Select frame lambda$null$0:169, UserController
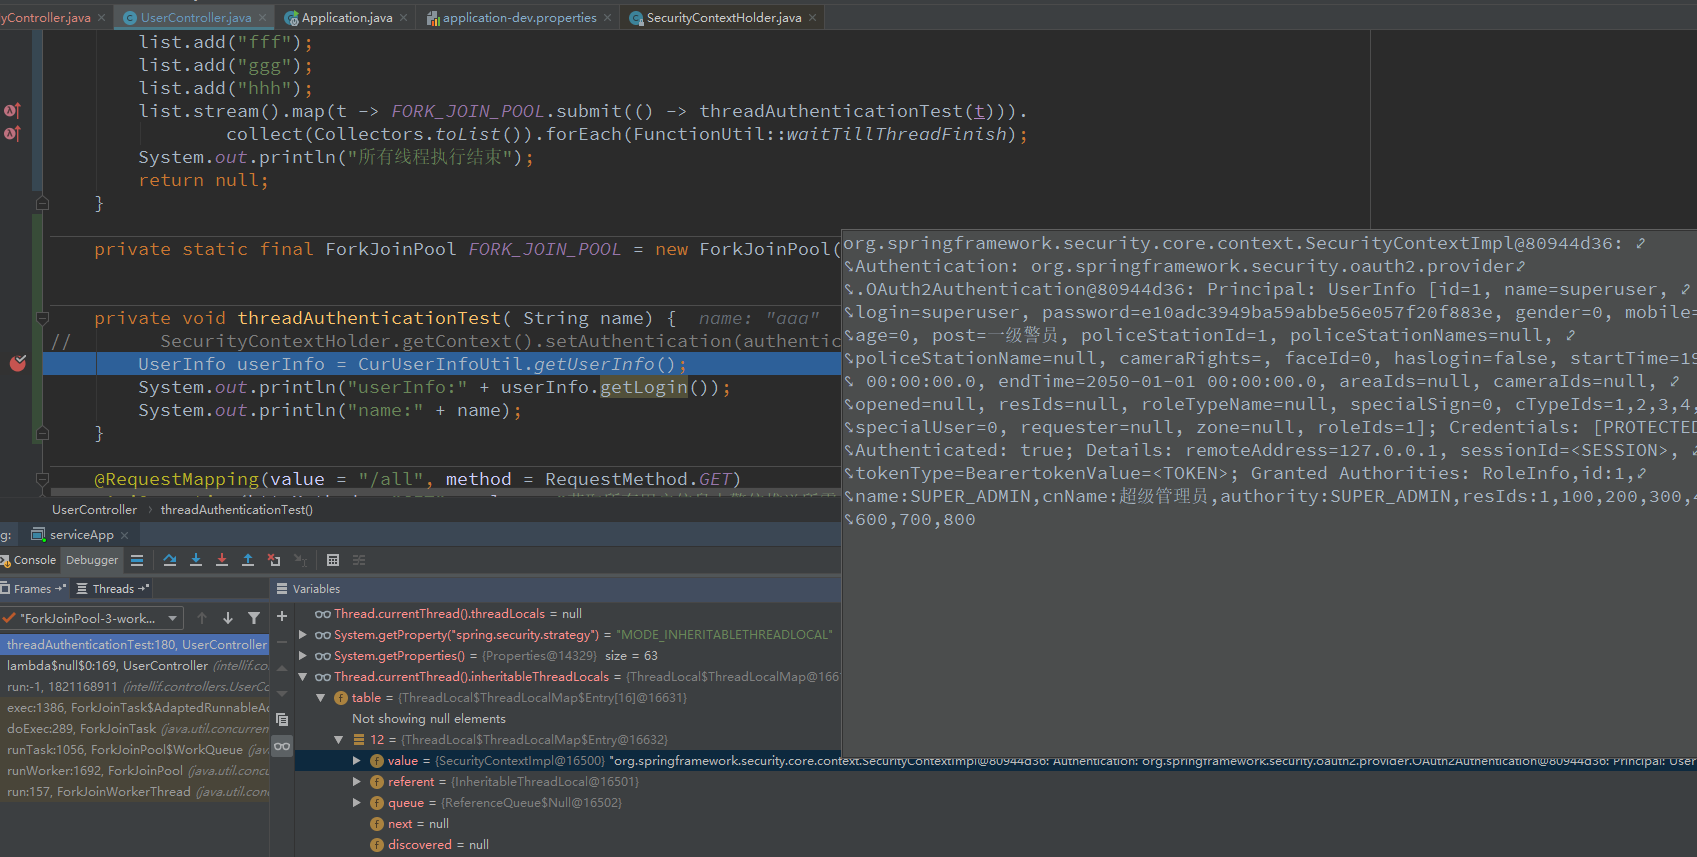The height and width of the screenshot is (857, 1697). [135, 666]
